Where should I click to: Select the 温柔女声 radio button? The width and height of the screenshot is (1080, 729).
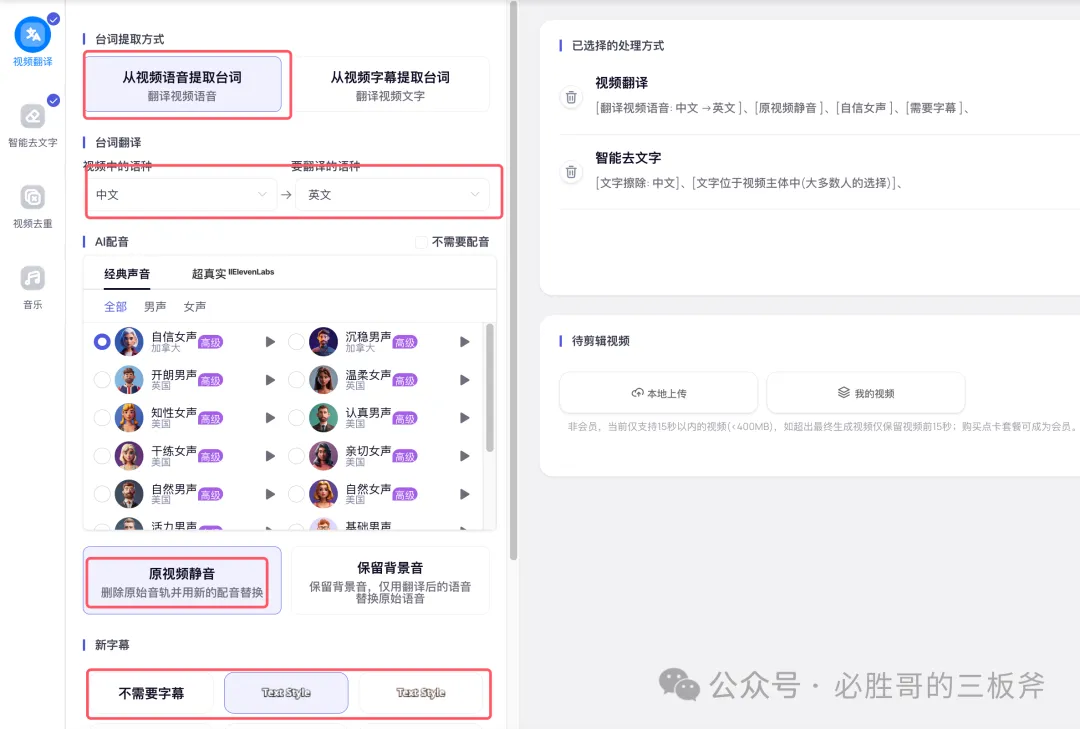[x=296, y=380]
